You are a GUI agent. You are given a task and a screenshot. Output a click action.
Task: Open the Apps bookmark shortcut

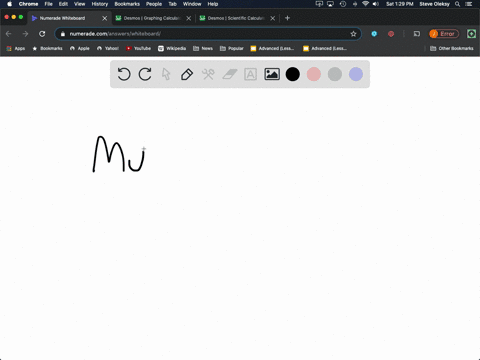point(16,48)
